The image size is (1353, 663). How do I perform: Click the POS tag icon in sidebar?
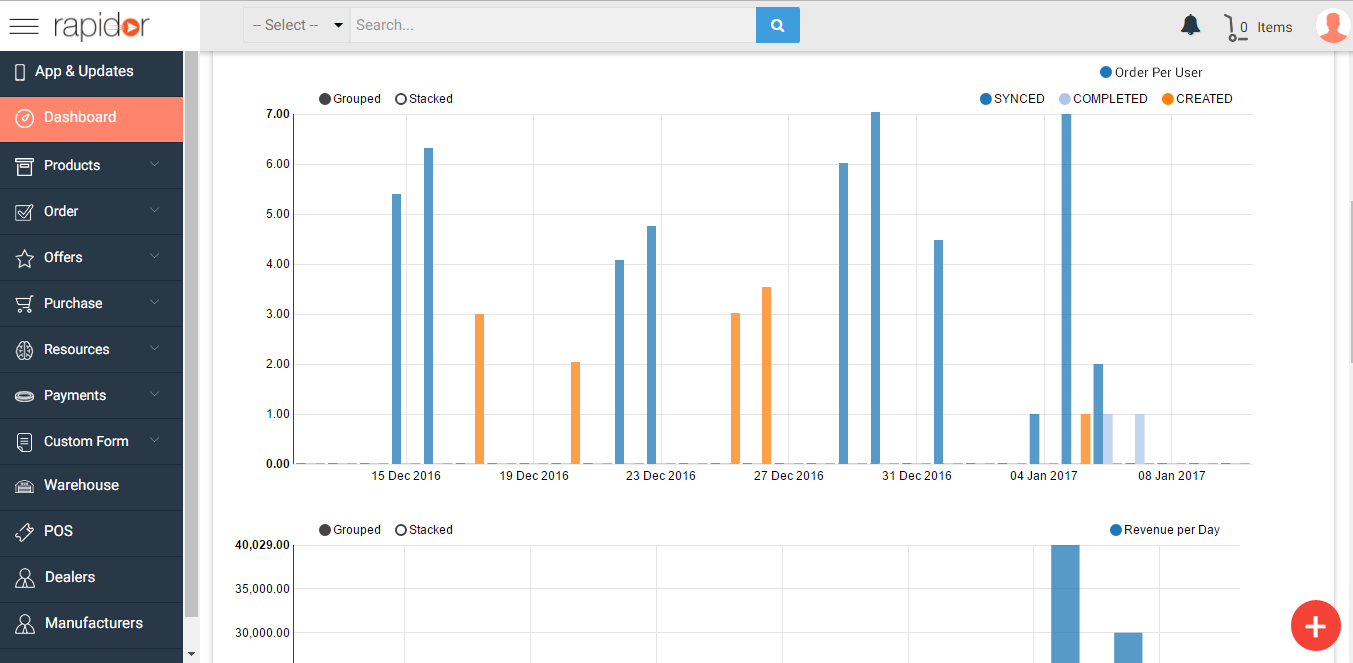pos(25,532)
